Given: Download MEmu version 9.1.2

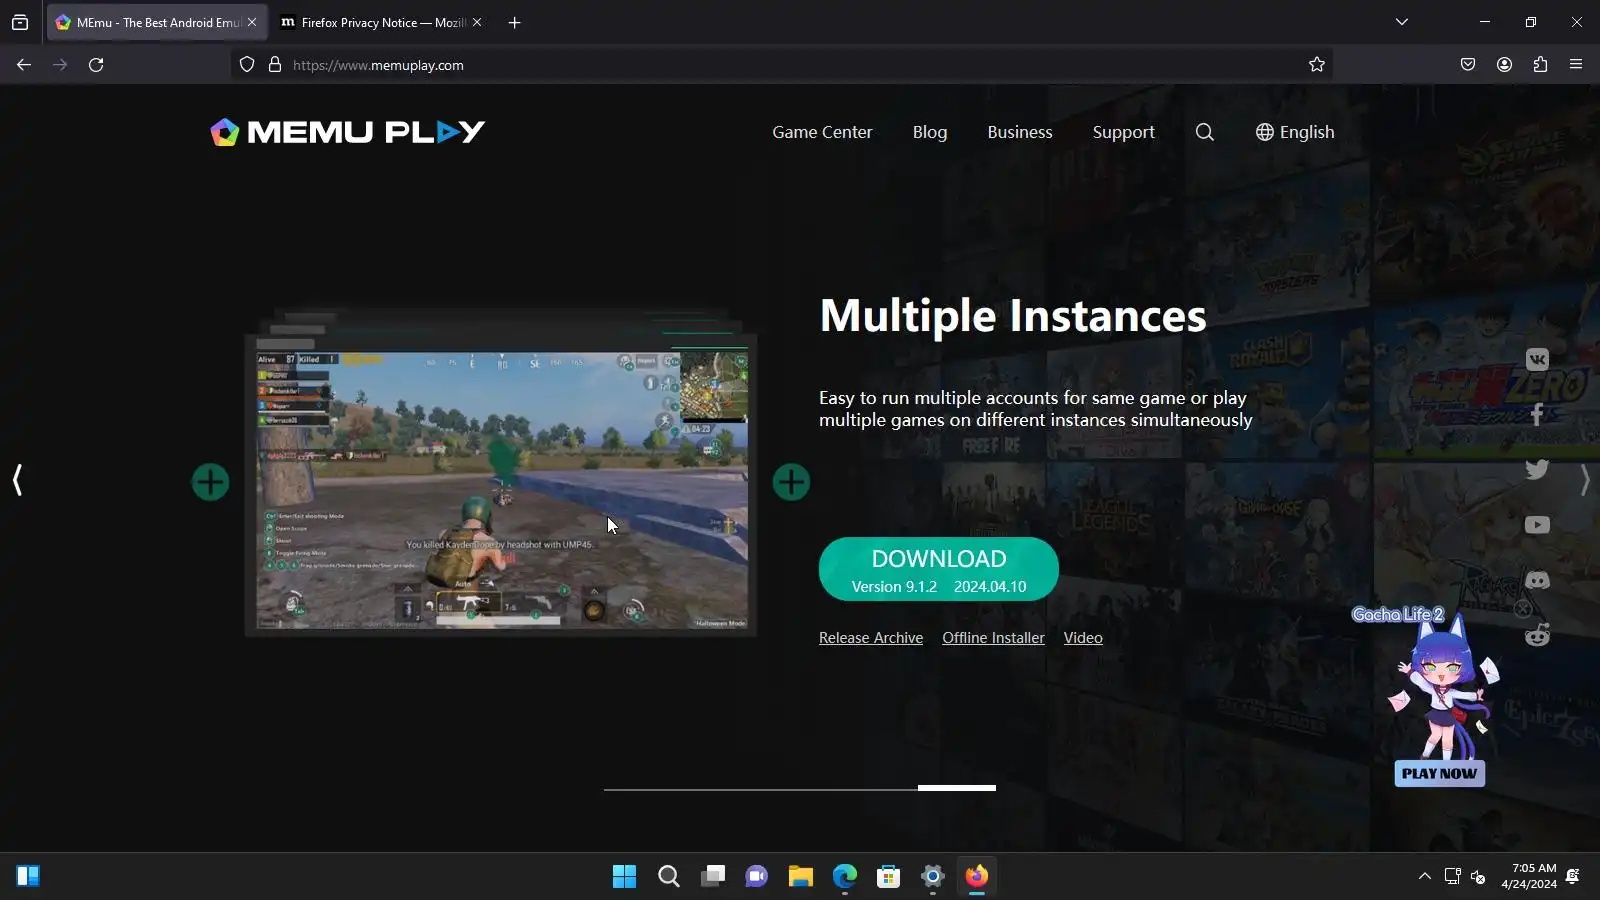Looking at the screenshot, I should click(939, 569).
